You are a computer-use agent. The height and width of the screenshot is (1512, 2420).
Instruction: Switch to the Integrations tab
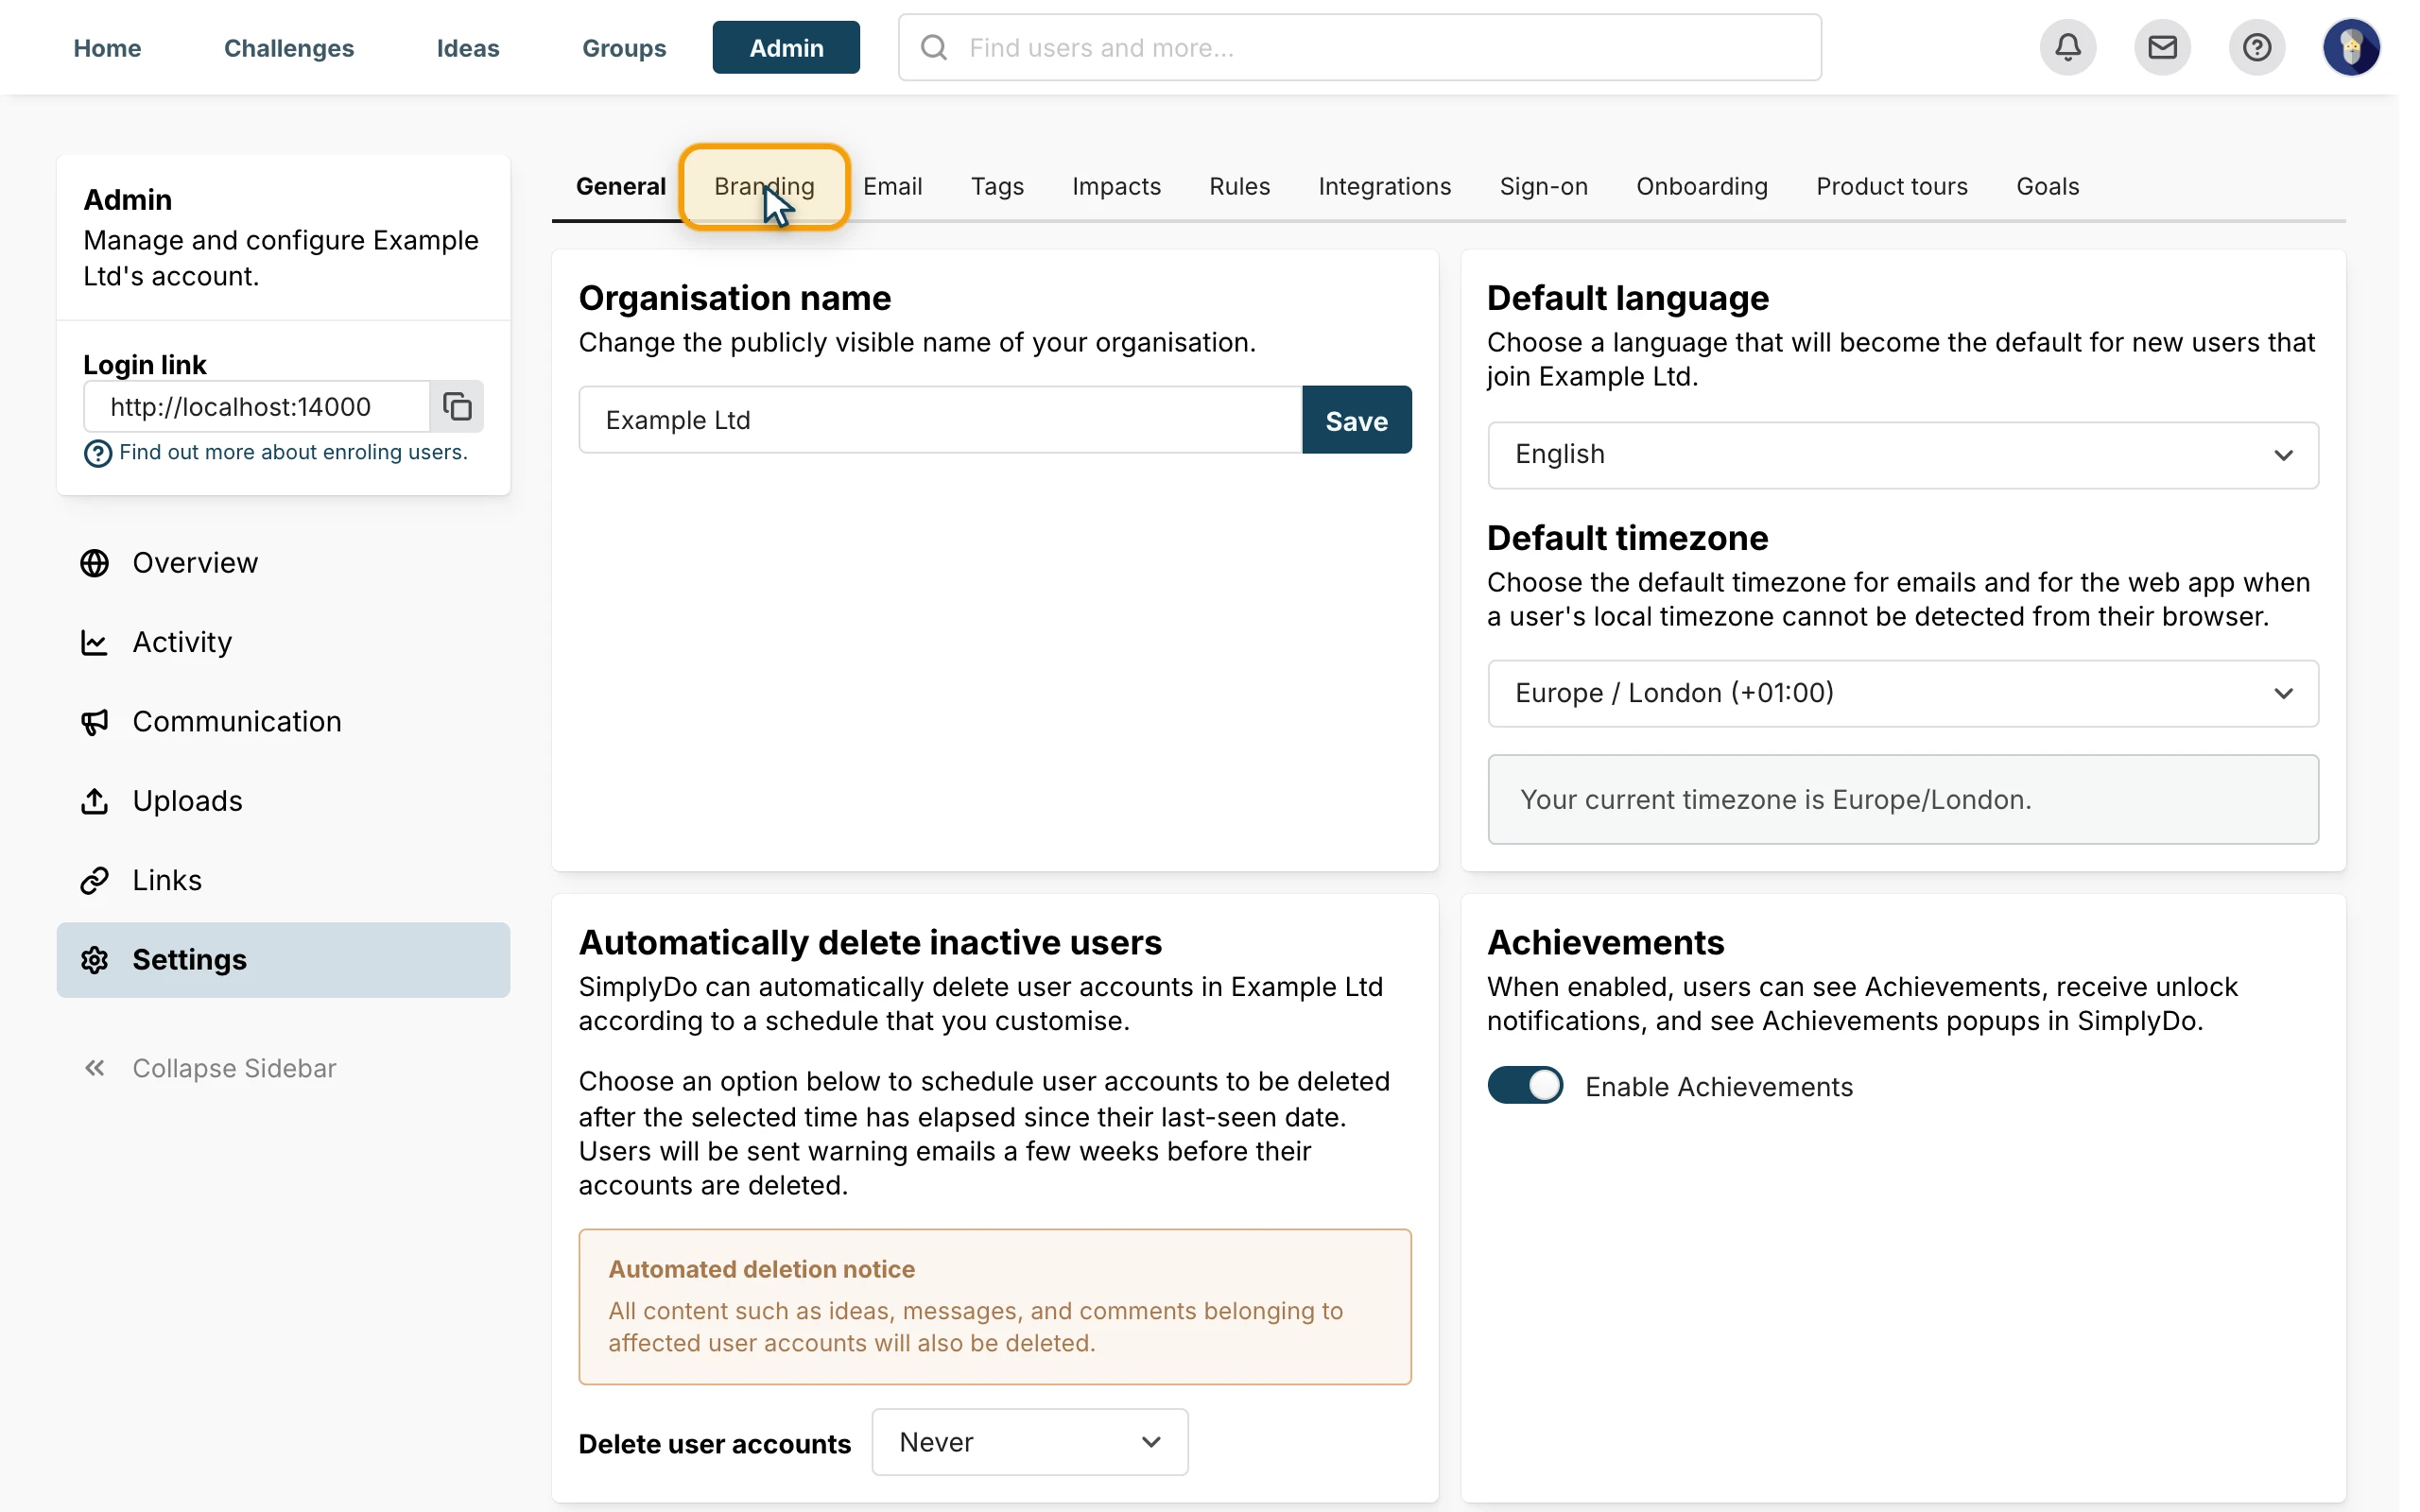coord(1384,187)
